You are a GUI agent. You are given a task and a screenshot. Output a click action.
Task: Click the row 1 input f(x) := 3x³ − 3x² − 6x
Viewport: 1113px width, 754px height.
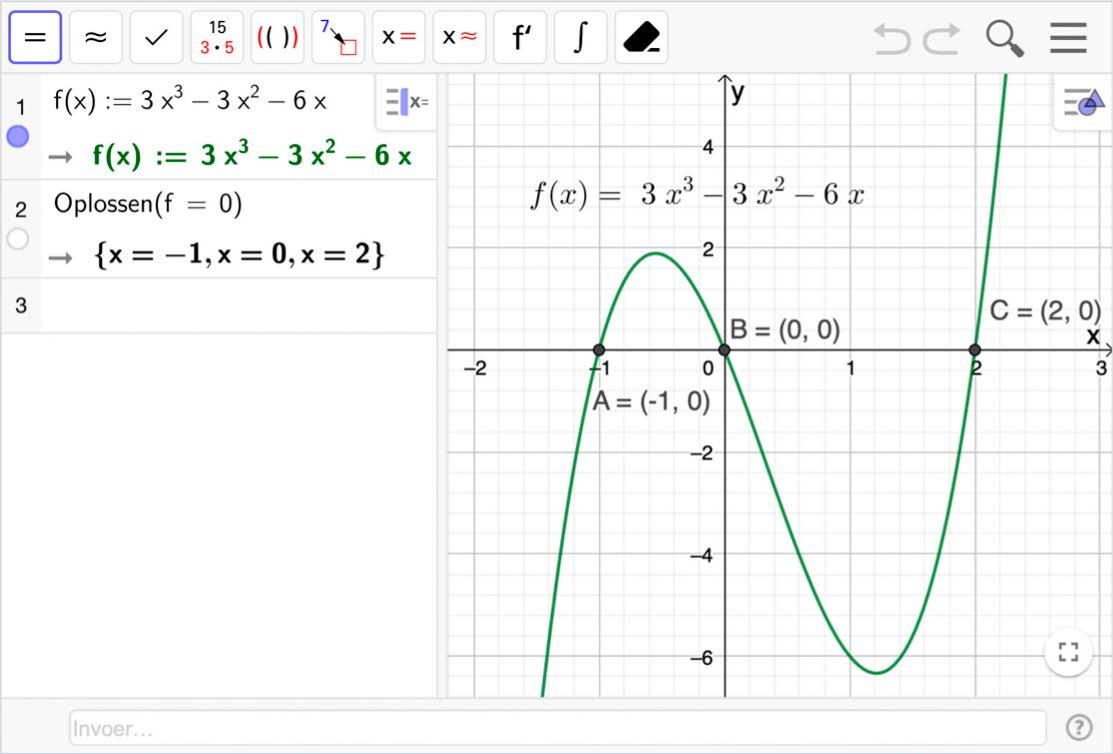click(x=190, y=100)
